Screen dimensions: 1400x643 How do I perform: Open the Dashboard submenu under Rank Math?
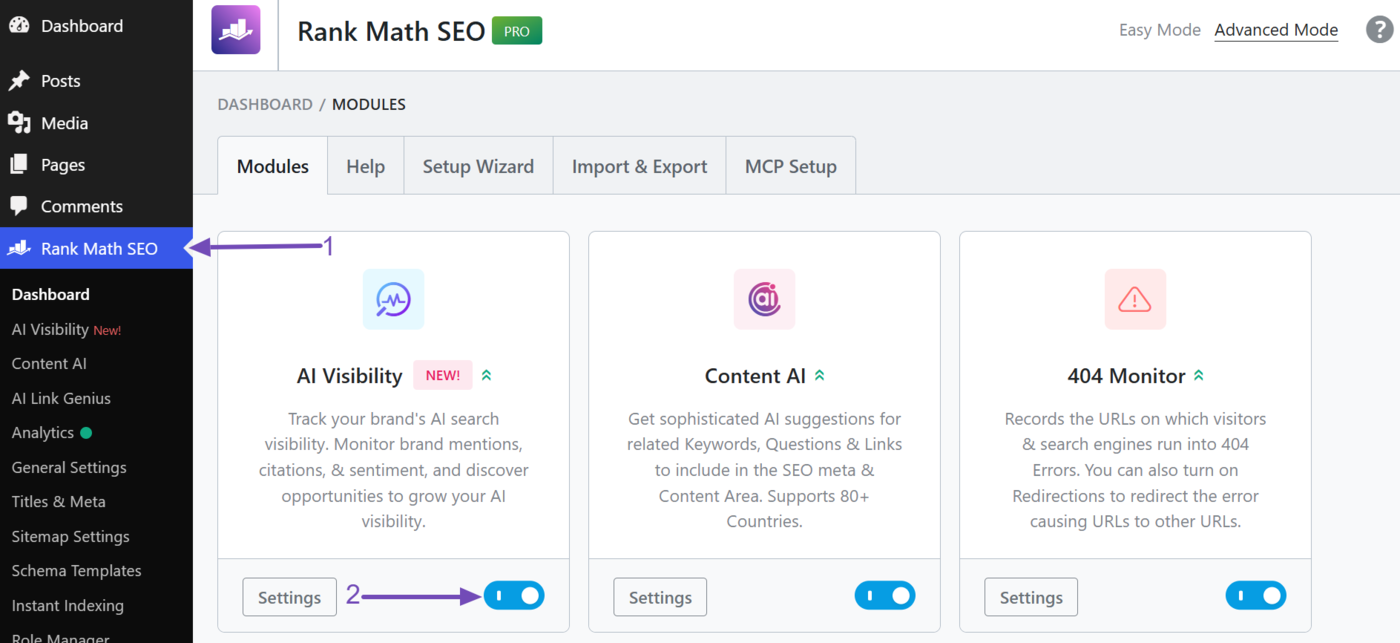51,294
